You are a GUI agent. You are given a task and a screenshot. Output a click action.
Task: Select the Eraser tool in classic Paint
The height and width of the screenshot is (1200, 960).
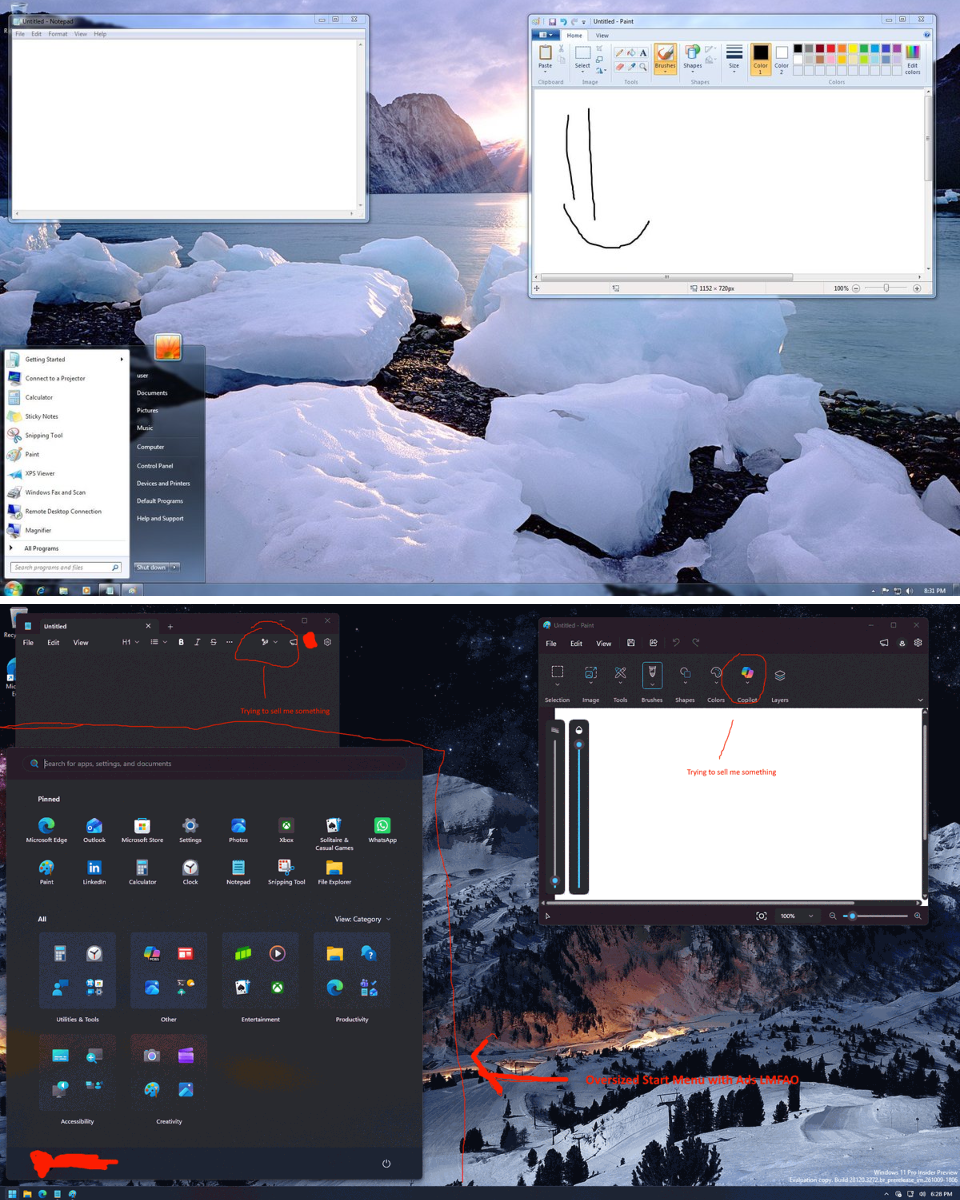click(x=620, y=66)
